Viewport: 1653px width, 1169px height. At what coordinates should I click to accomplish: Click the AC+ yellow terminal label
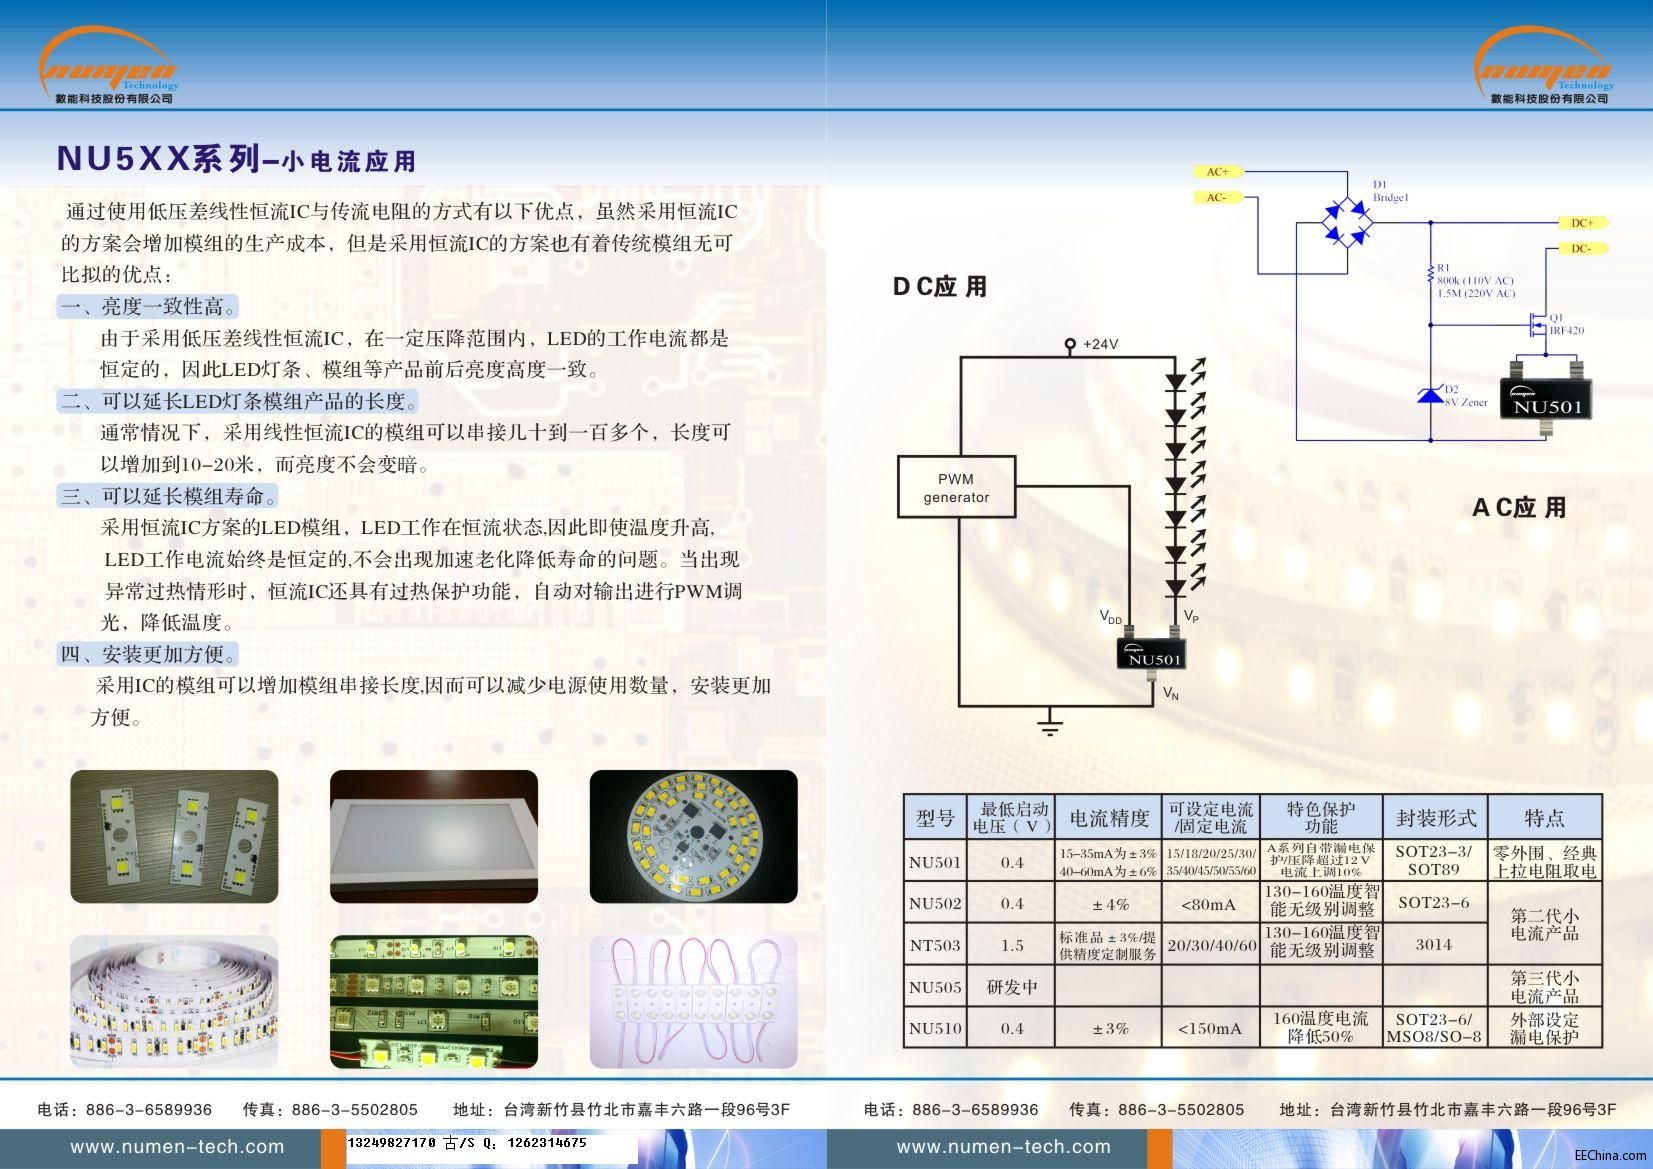click(x=1217, y=172)
